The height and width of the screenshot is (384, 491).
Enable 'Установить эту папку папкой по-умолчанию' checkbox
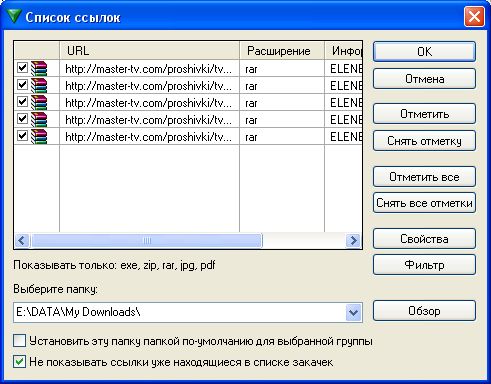click(19, 341)
